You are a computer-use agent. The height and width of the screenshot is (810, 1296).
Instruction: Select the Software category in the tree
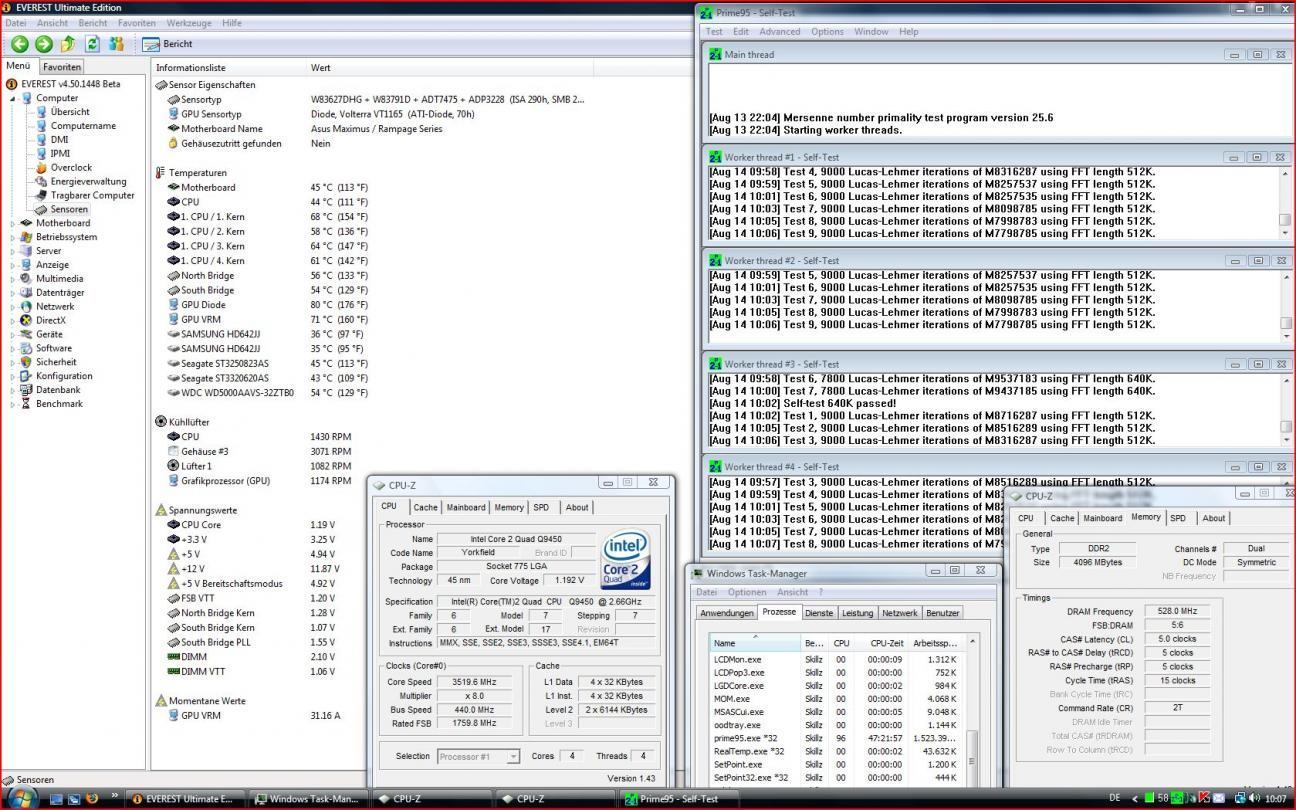click(x=54, y=349)
